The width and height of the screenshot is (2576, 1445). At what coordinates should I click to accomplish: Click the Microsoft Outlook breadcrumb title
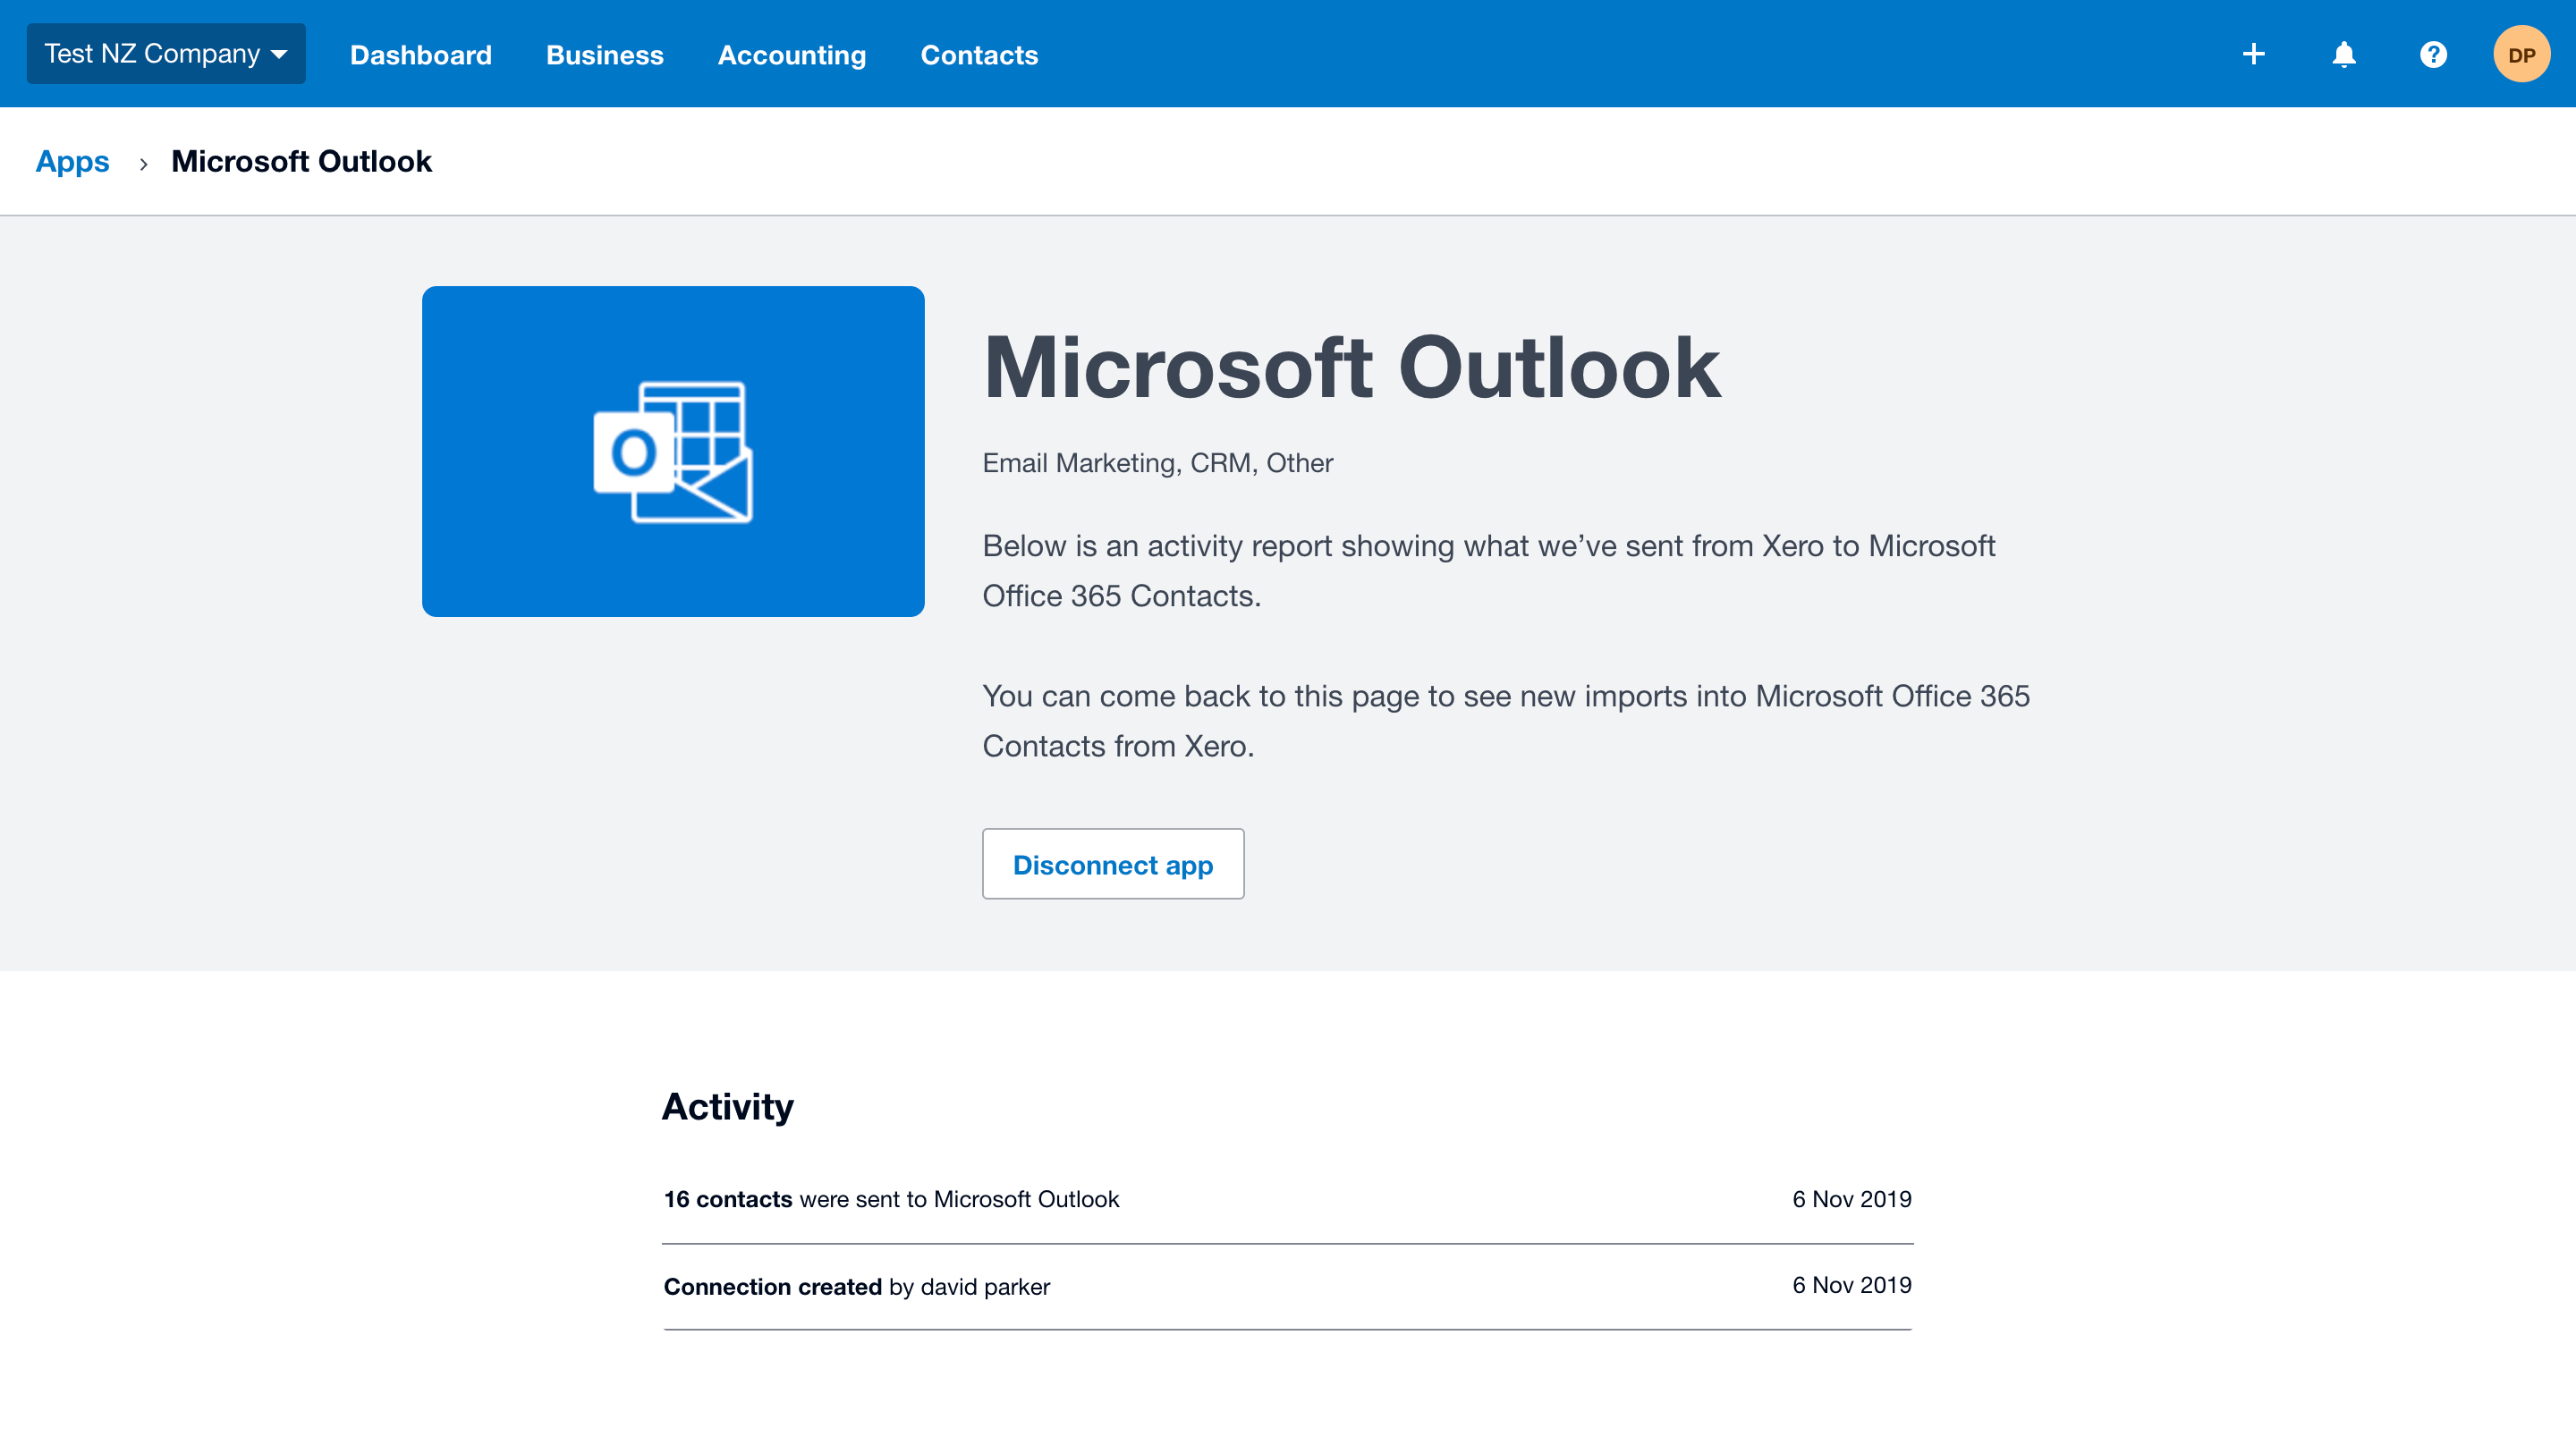301,162
